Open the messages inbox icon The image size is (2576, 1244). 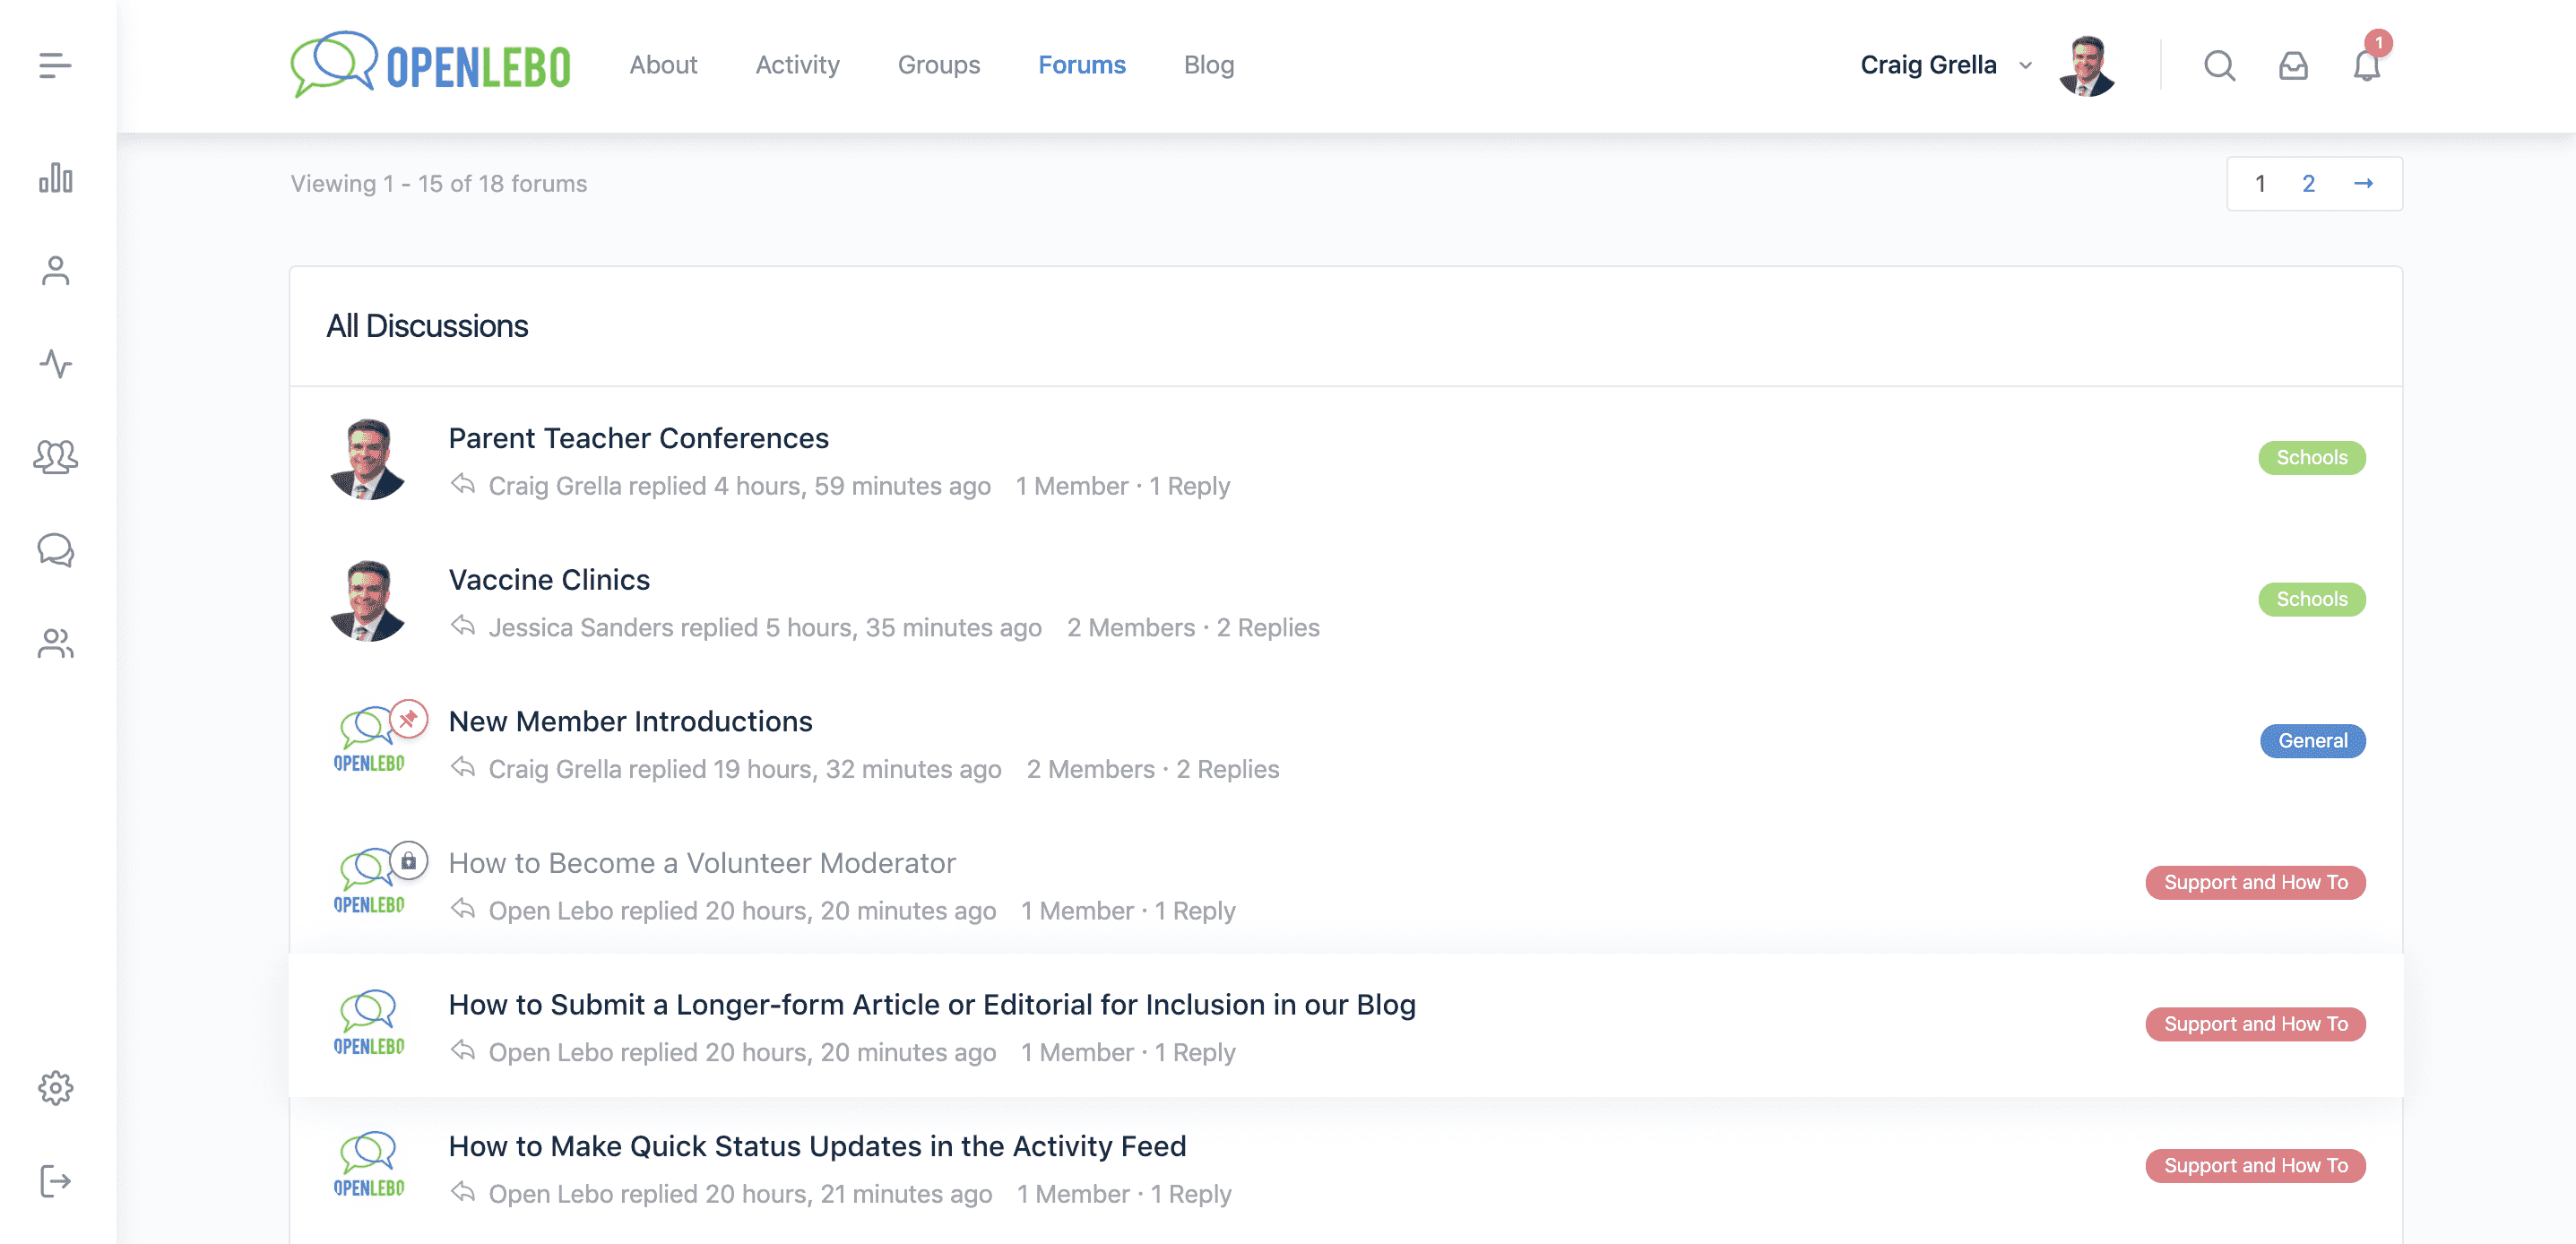[2293, 65]
